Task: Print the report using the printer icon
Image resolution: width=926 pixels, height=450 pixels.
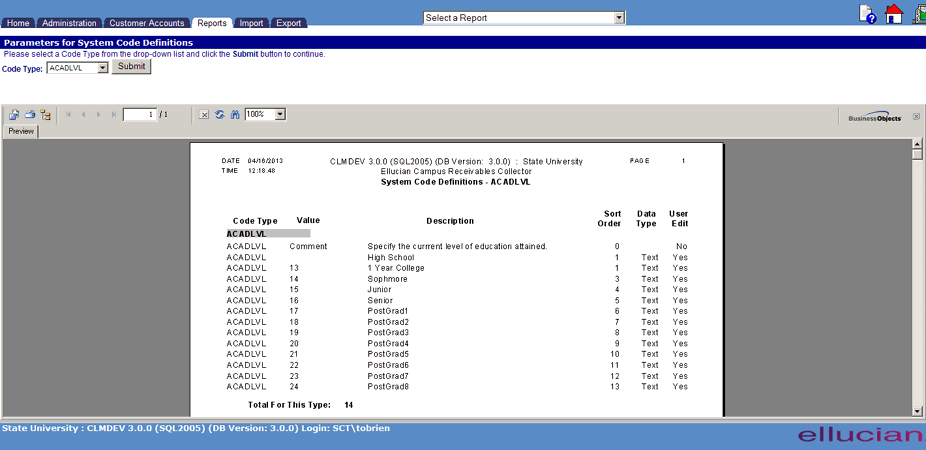Action: click(30, 115)
